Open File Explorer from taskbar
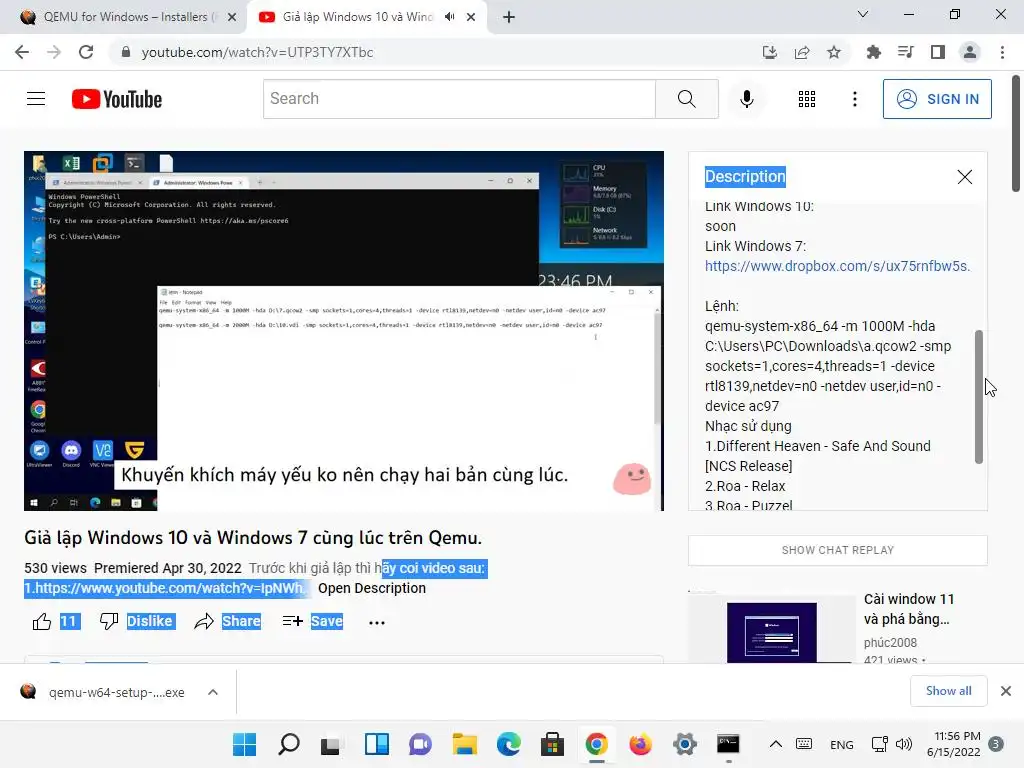Viewport: 1024px width, 768px height. [464, 744]
